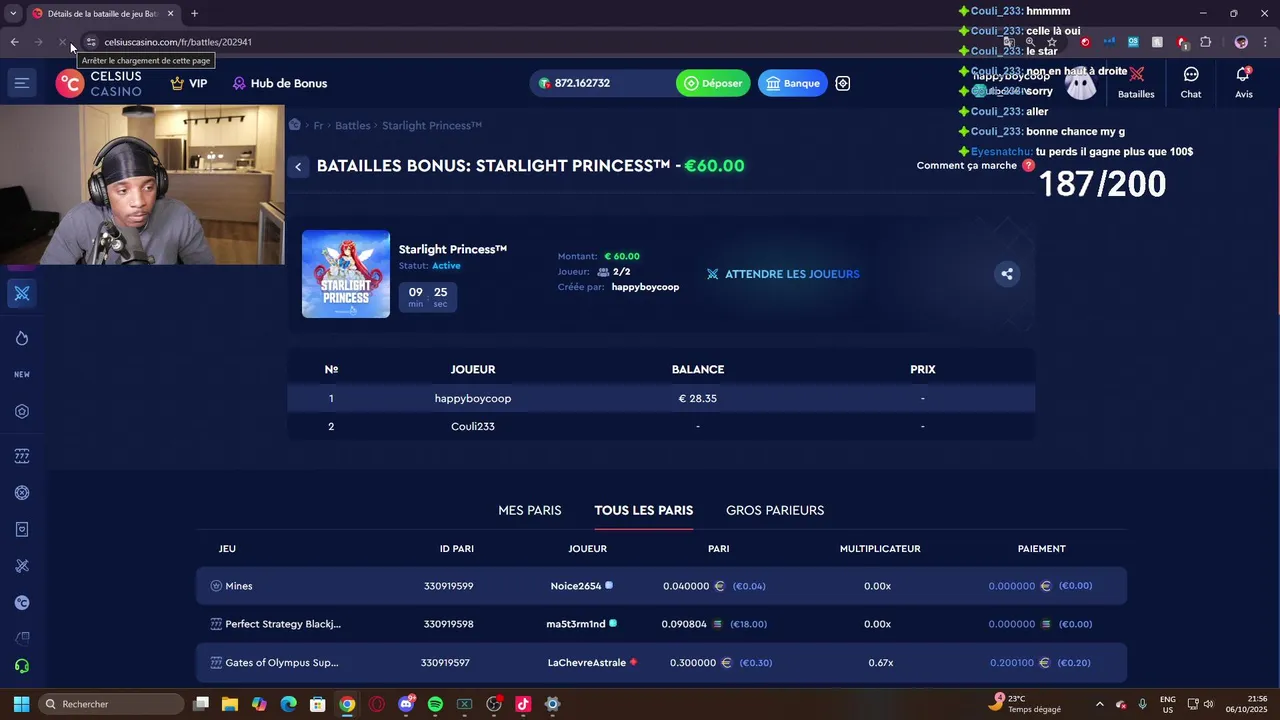Switch to the Tous les Paris tab
The width and height of the screenshot is (1280, 720).
tap(643, 510)
